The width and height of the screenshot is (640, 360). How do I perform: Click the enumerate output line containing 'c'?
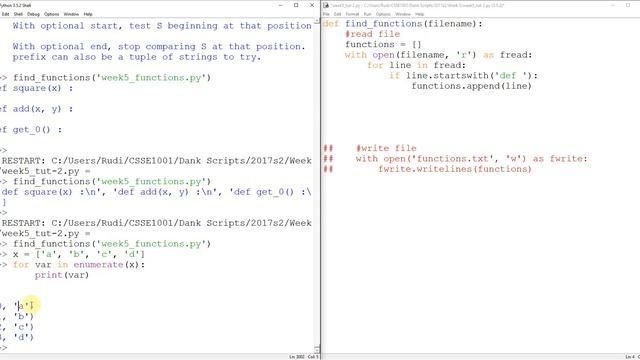(17, 327)
